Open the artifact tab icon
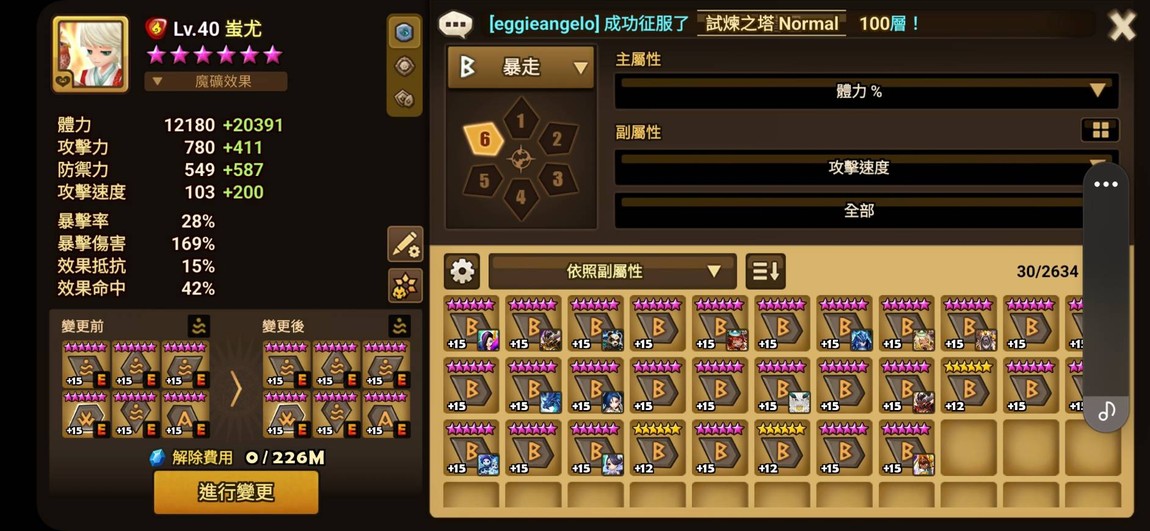This screenshot has width=1150, height=531. click(x=404, y=98)
